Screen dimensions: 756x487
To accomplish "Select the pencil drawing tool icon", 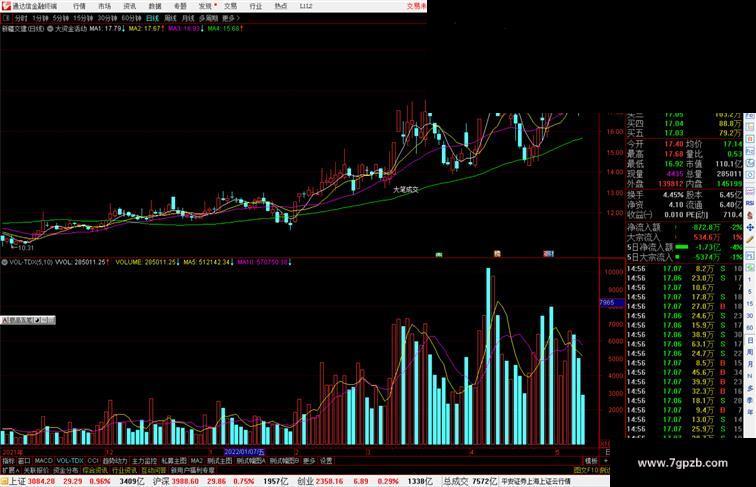I will [x=750, y=239].
